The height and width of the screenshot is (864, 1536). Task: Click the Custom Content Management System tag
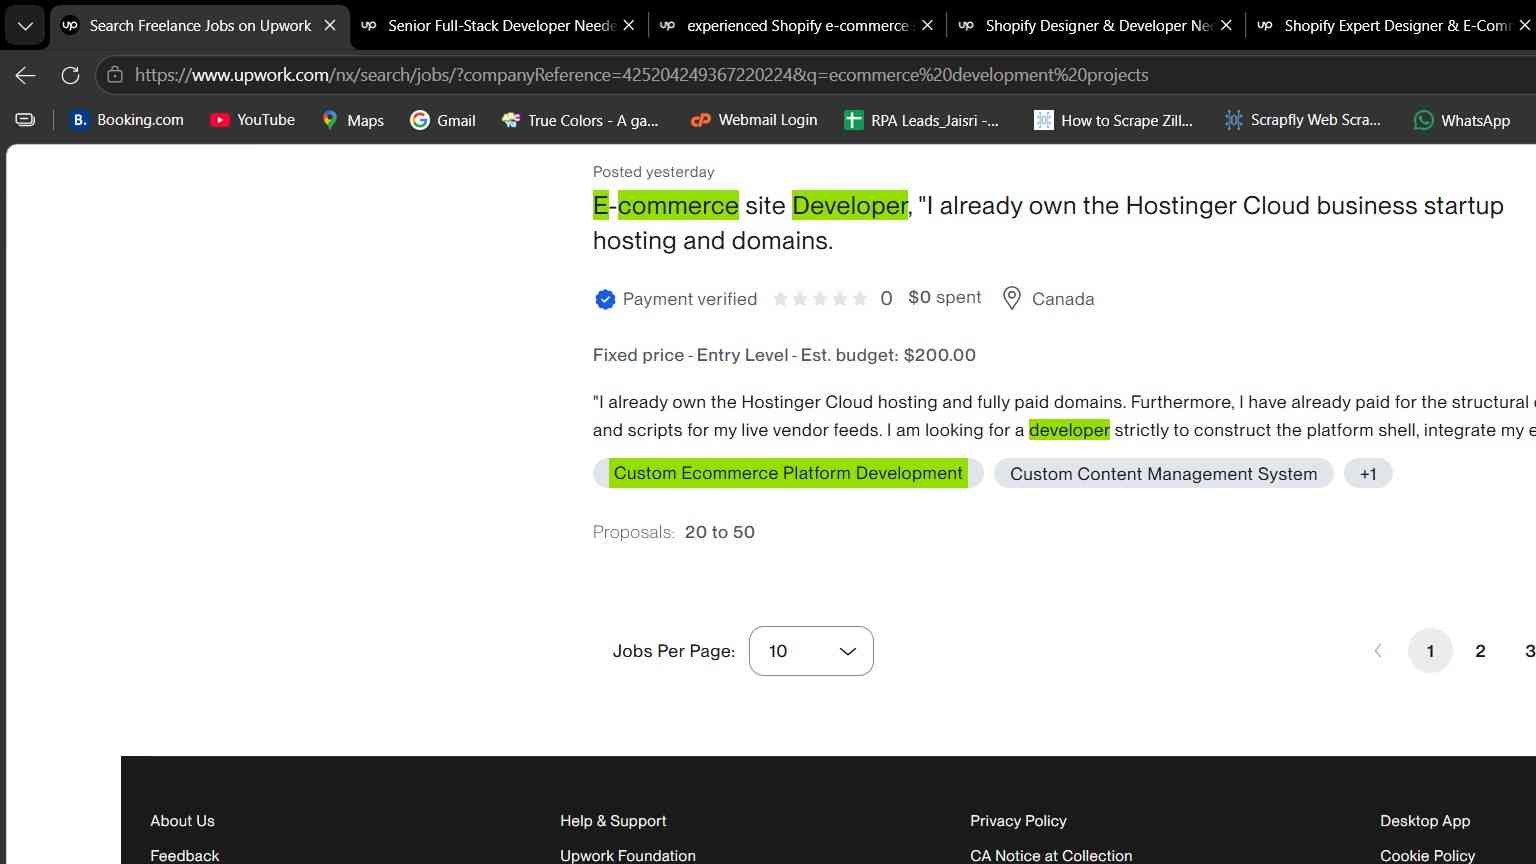click(x=1163, y=474)
